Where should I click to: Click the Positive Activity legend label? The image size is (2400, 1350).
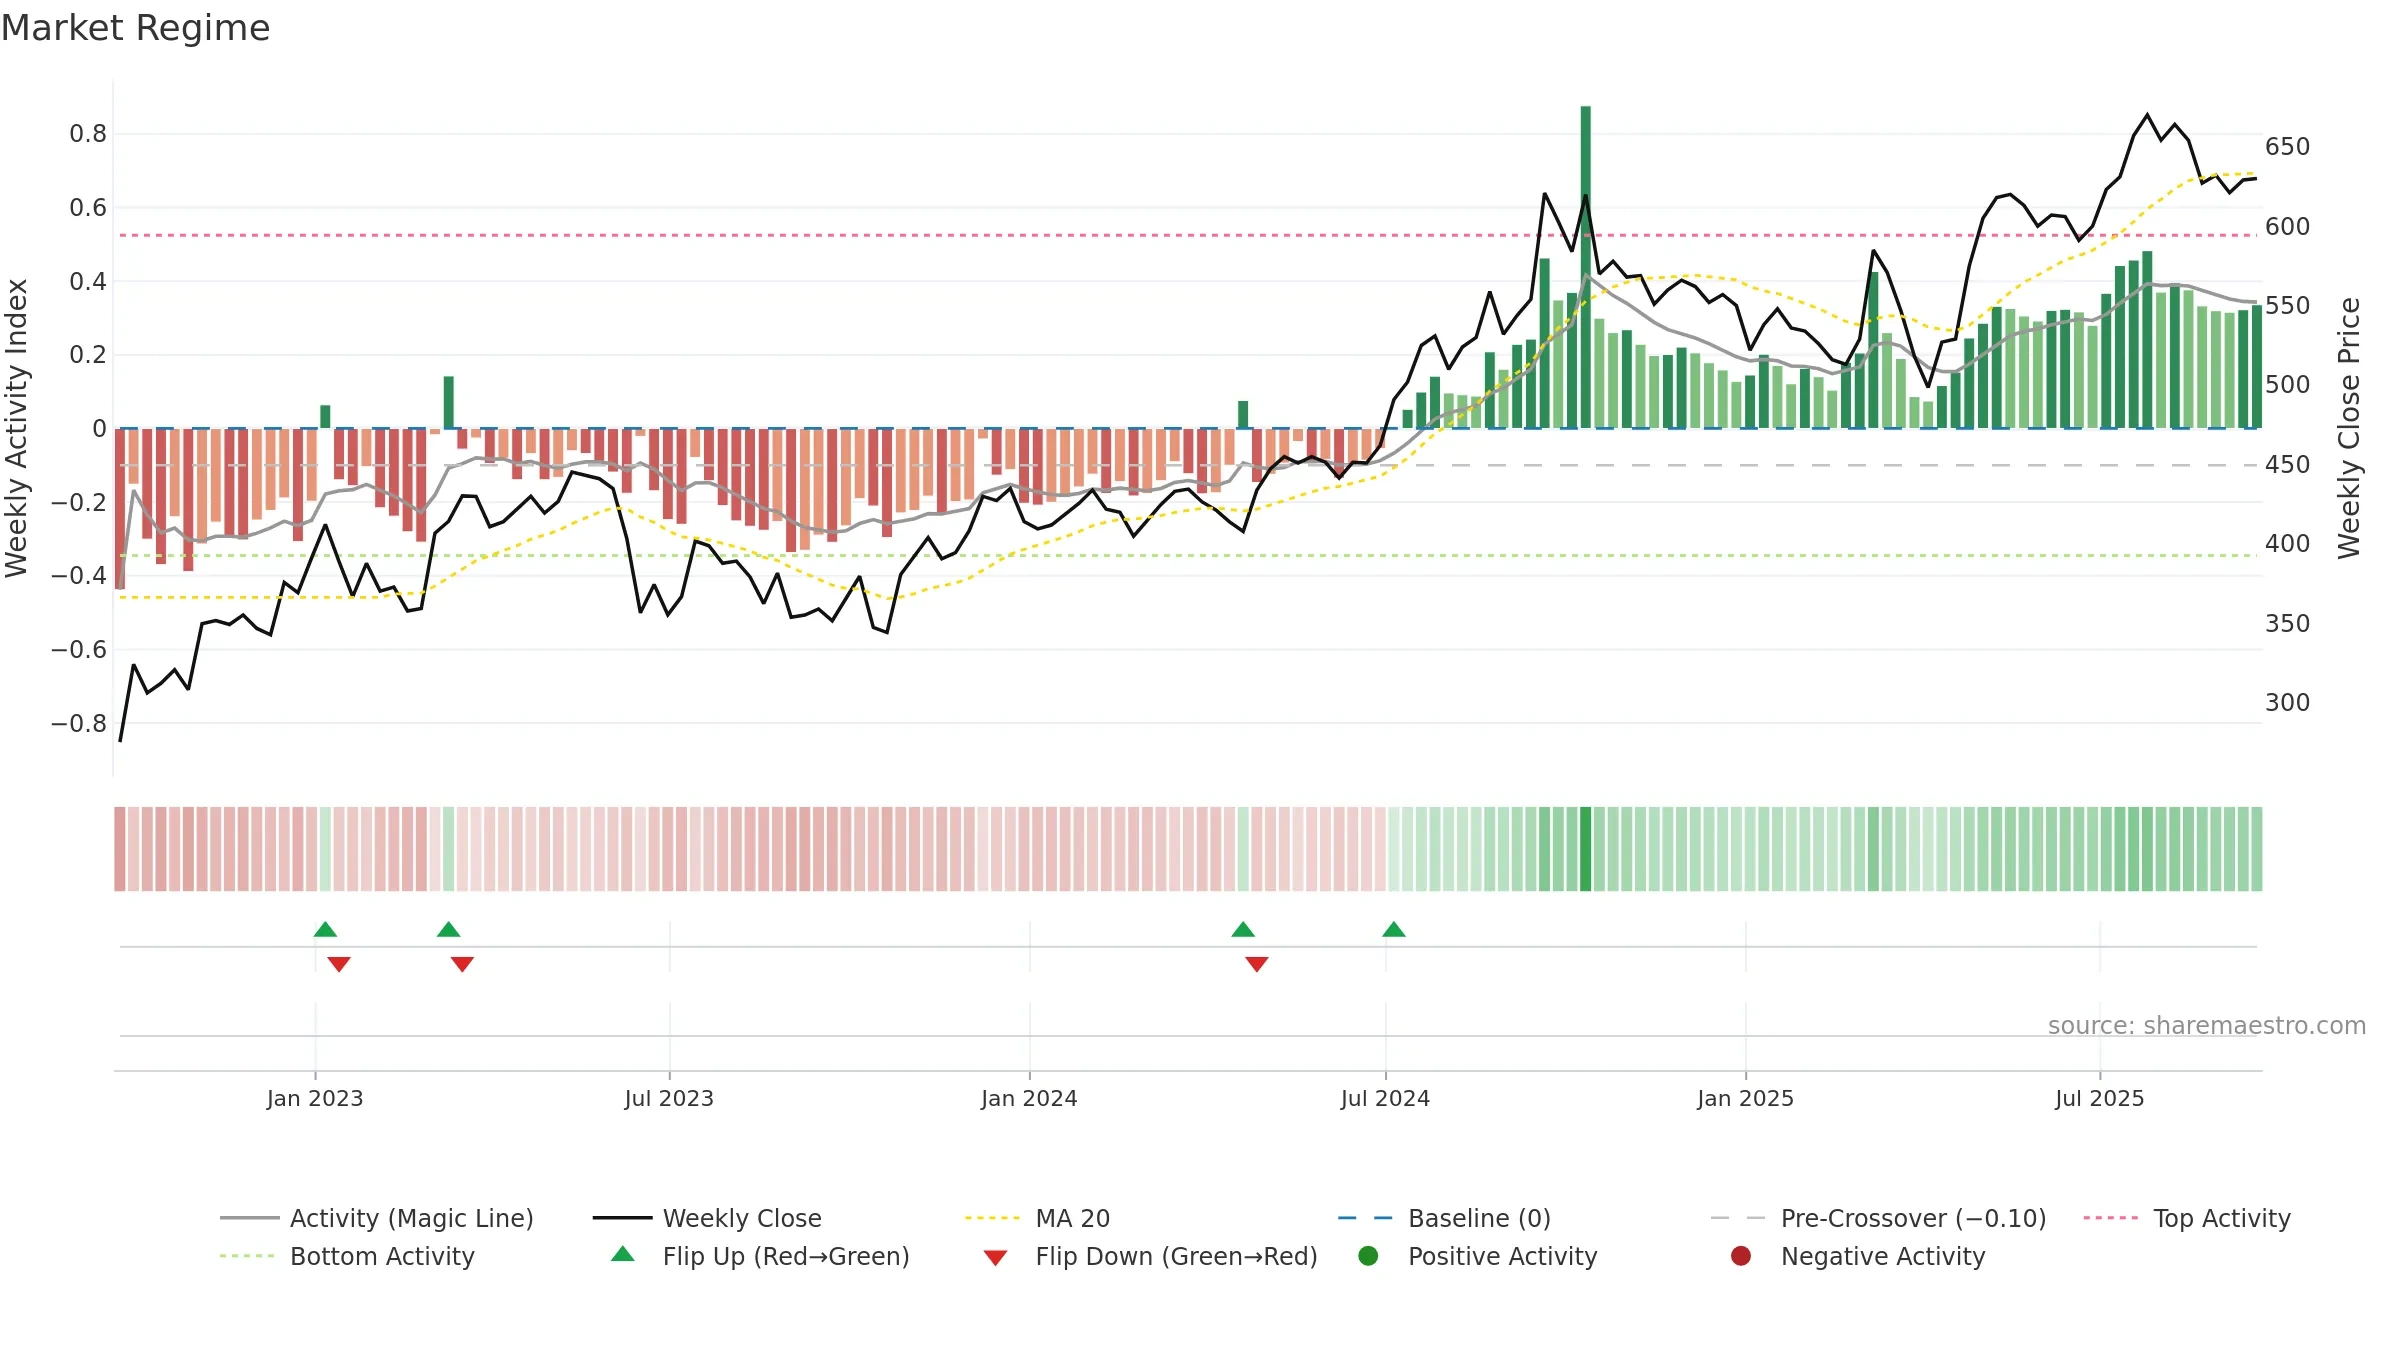(1502, 1256)
